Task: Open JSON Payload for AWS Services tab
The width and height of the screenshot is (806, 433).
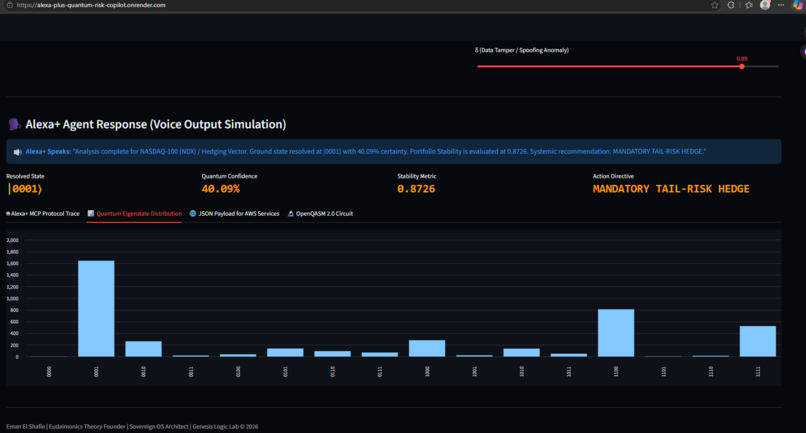Action: 234,213
